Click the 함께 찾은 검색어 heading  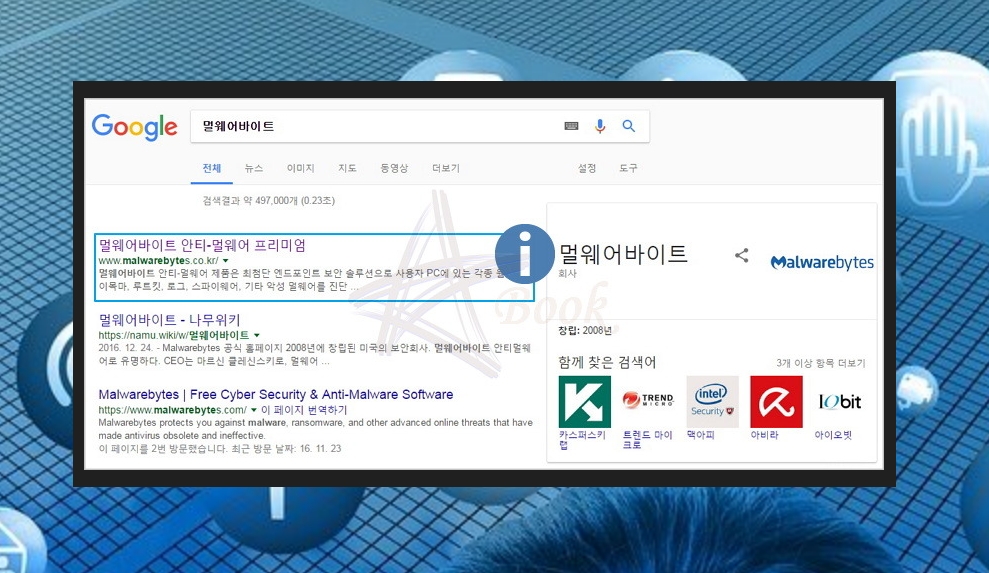tap(607, 362)
